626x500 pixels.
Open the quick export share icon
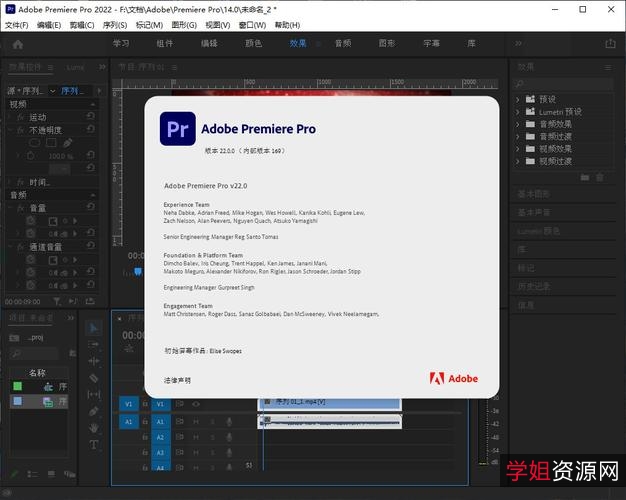coord(610,43)
